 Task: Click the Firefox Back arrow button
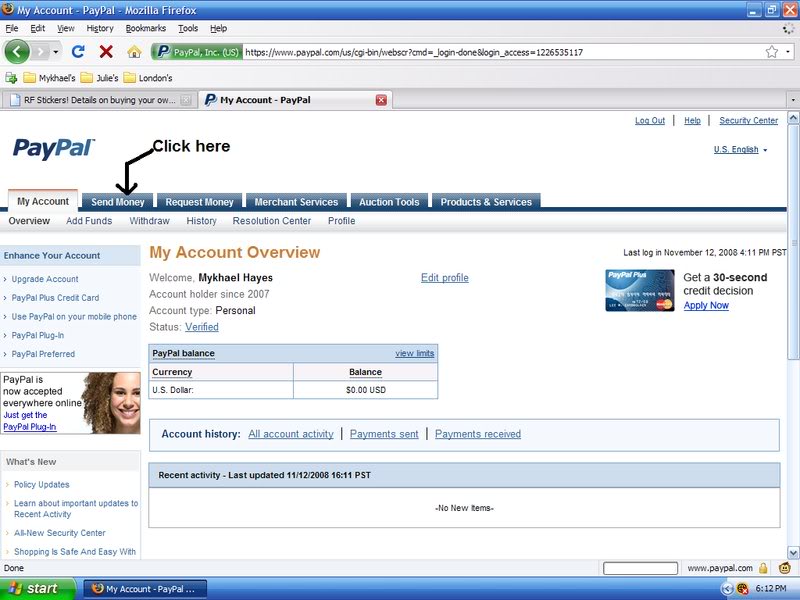[x=17, y=52]
